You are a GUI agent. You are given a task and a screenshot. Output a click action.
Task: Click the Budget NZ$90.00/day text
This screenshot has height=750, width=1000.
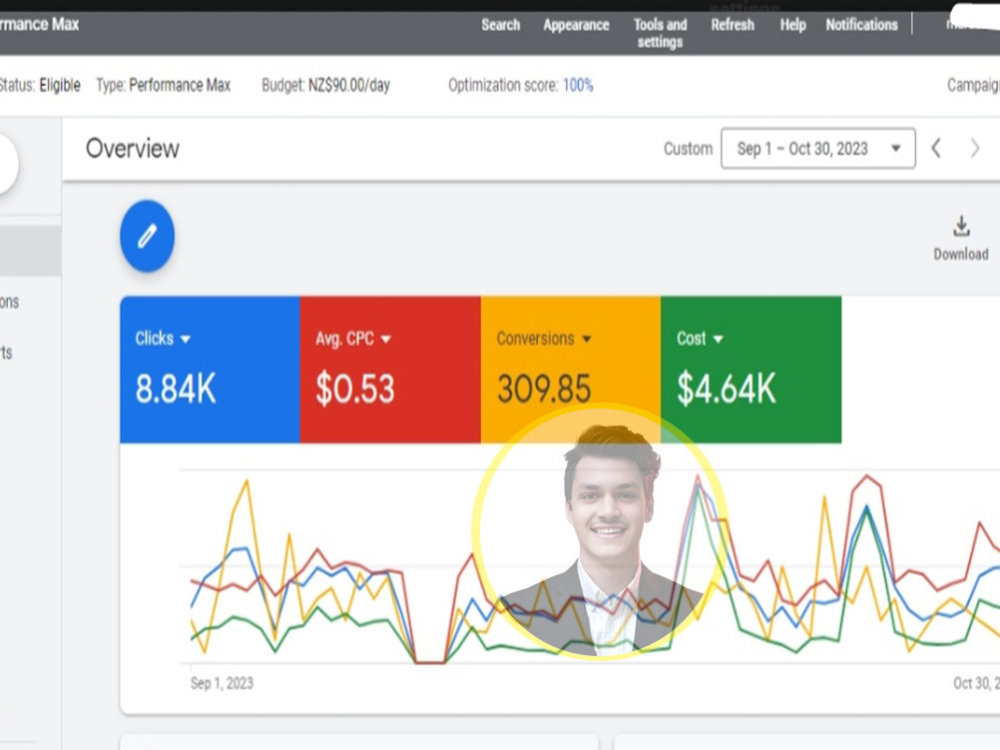point(326,85)
